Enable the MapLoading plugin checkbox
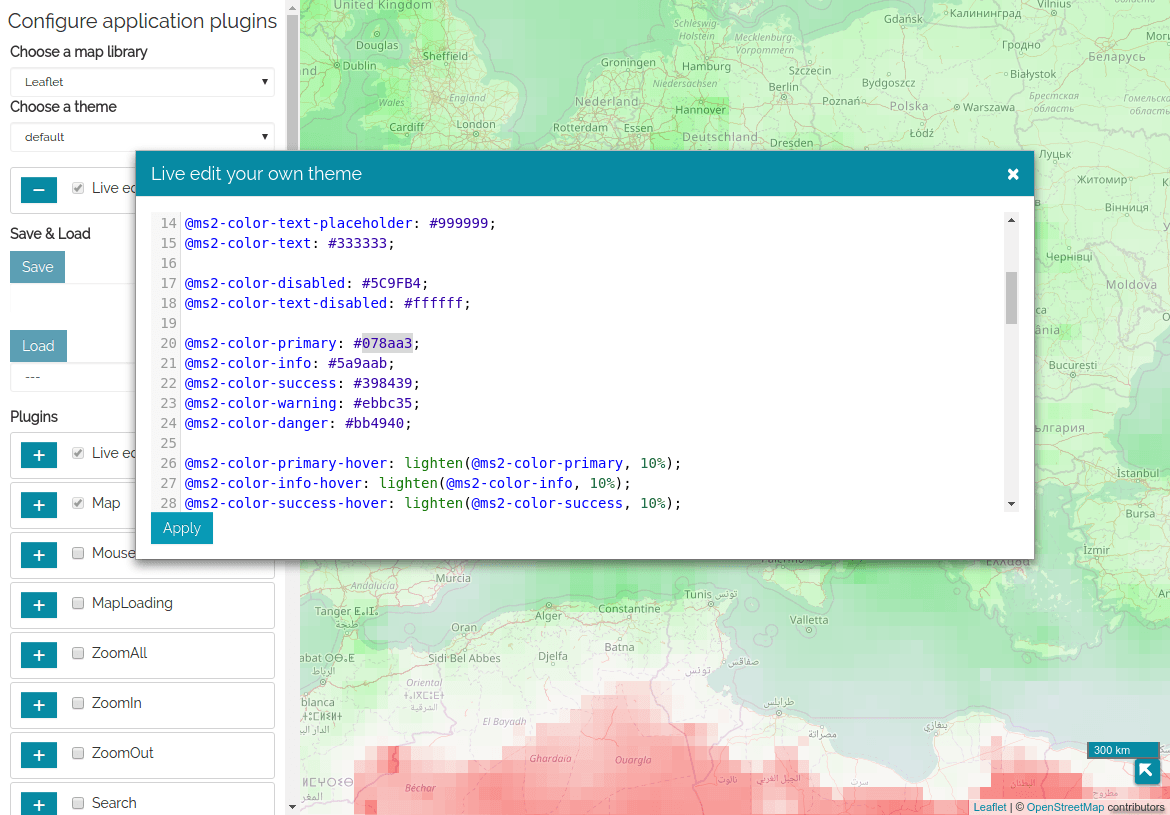Viewport: 1170px width, 815px height. 78,603
